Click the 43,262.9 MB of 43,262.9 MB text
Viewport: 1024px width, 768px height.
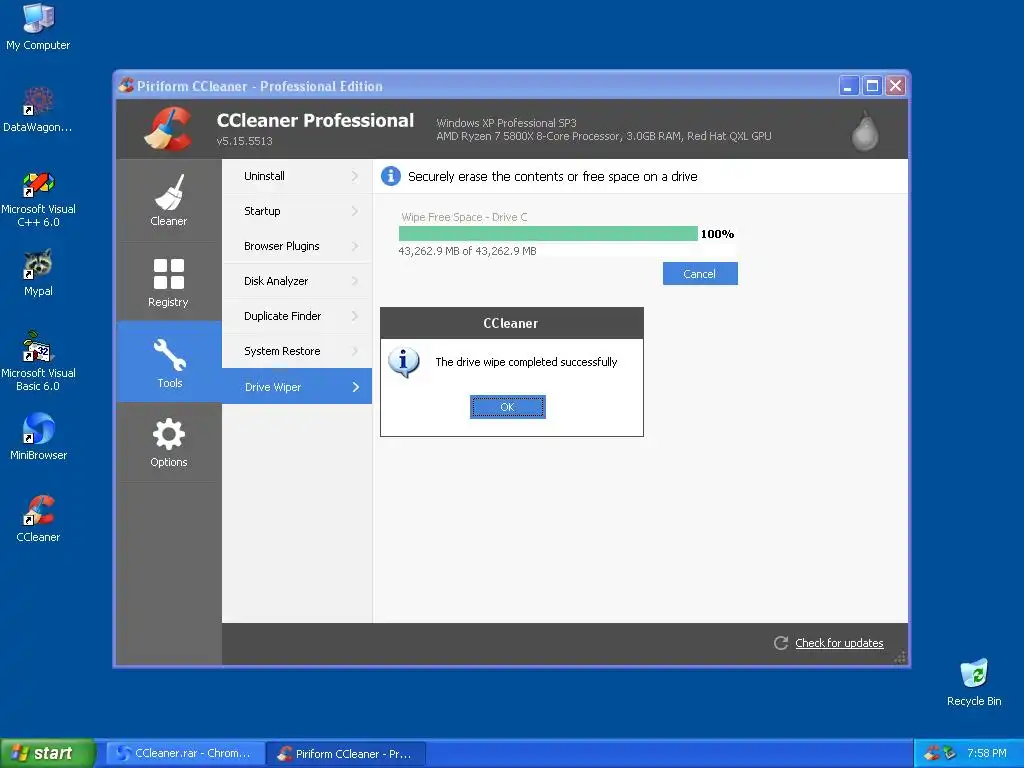[x=468, y=251]
